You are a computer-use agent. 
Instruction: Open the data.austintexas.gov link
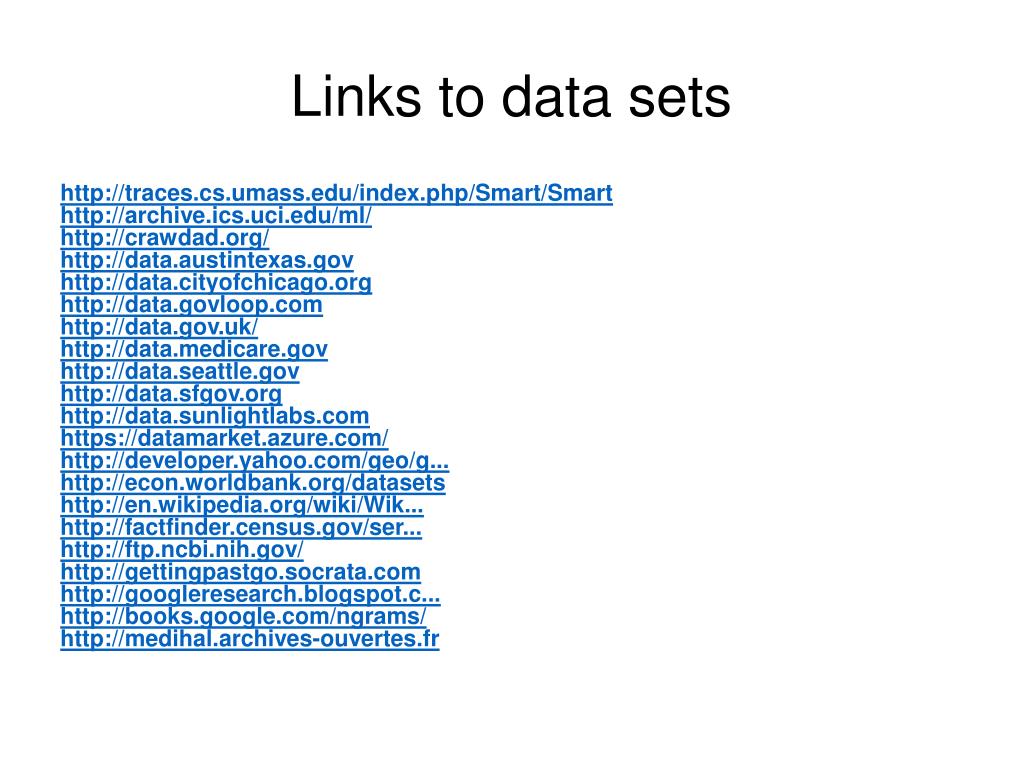point(207,260)
